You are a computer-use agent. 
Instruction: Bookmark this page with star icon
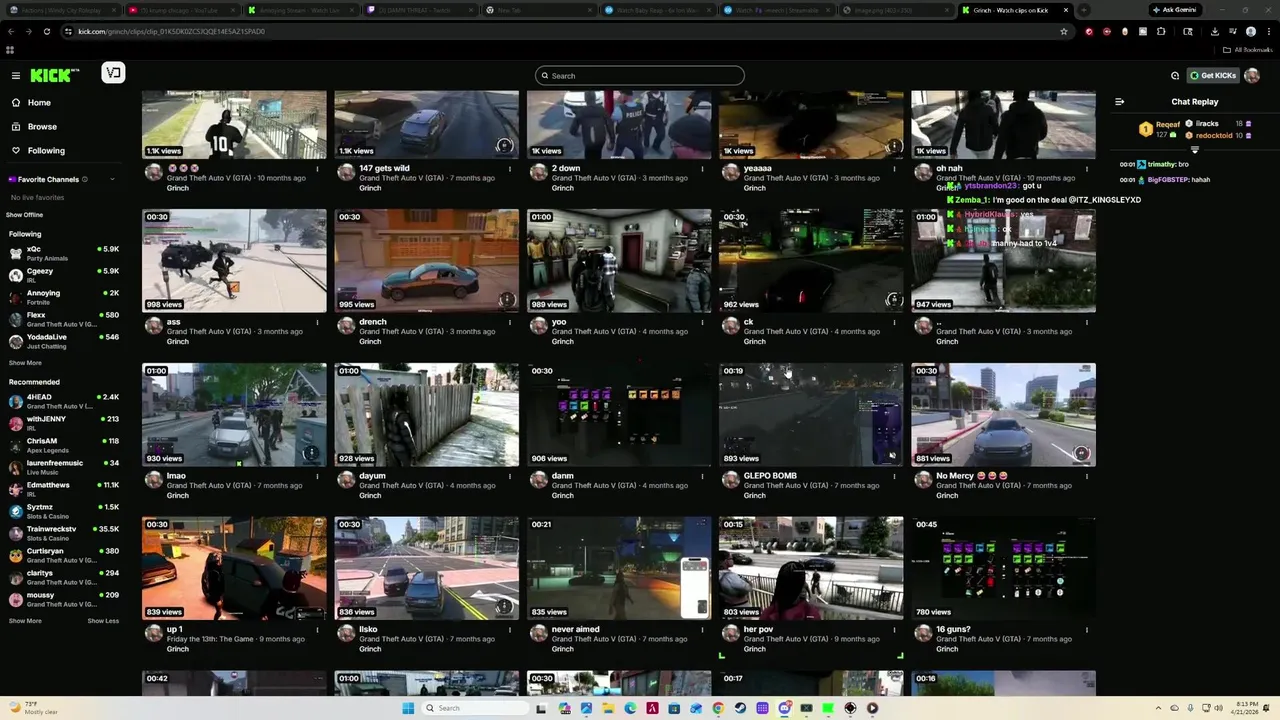point(1064,31)
